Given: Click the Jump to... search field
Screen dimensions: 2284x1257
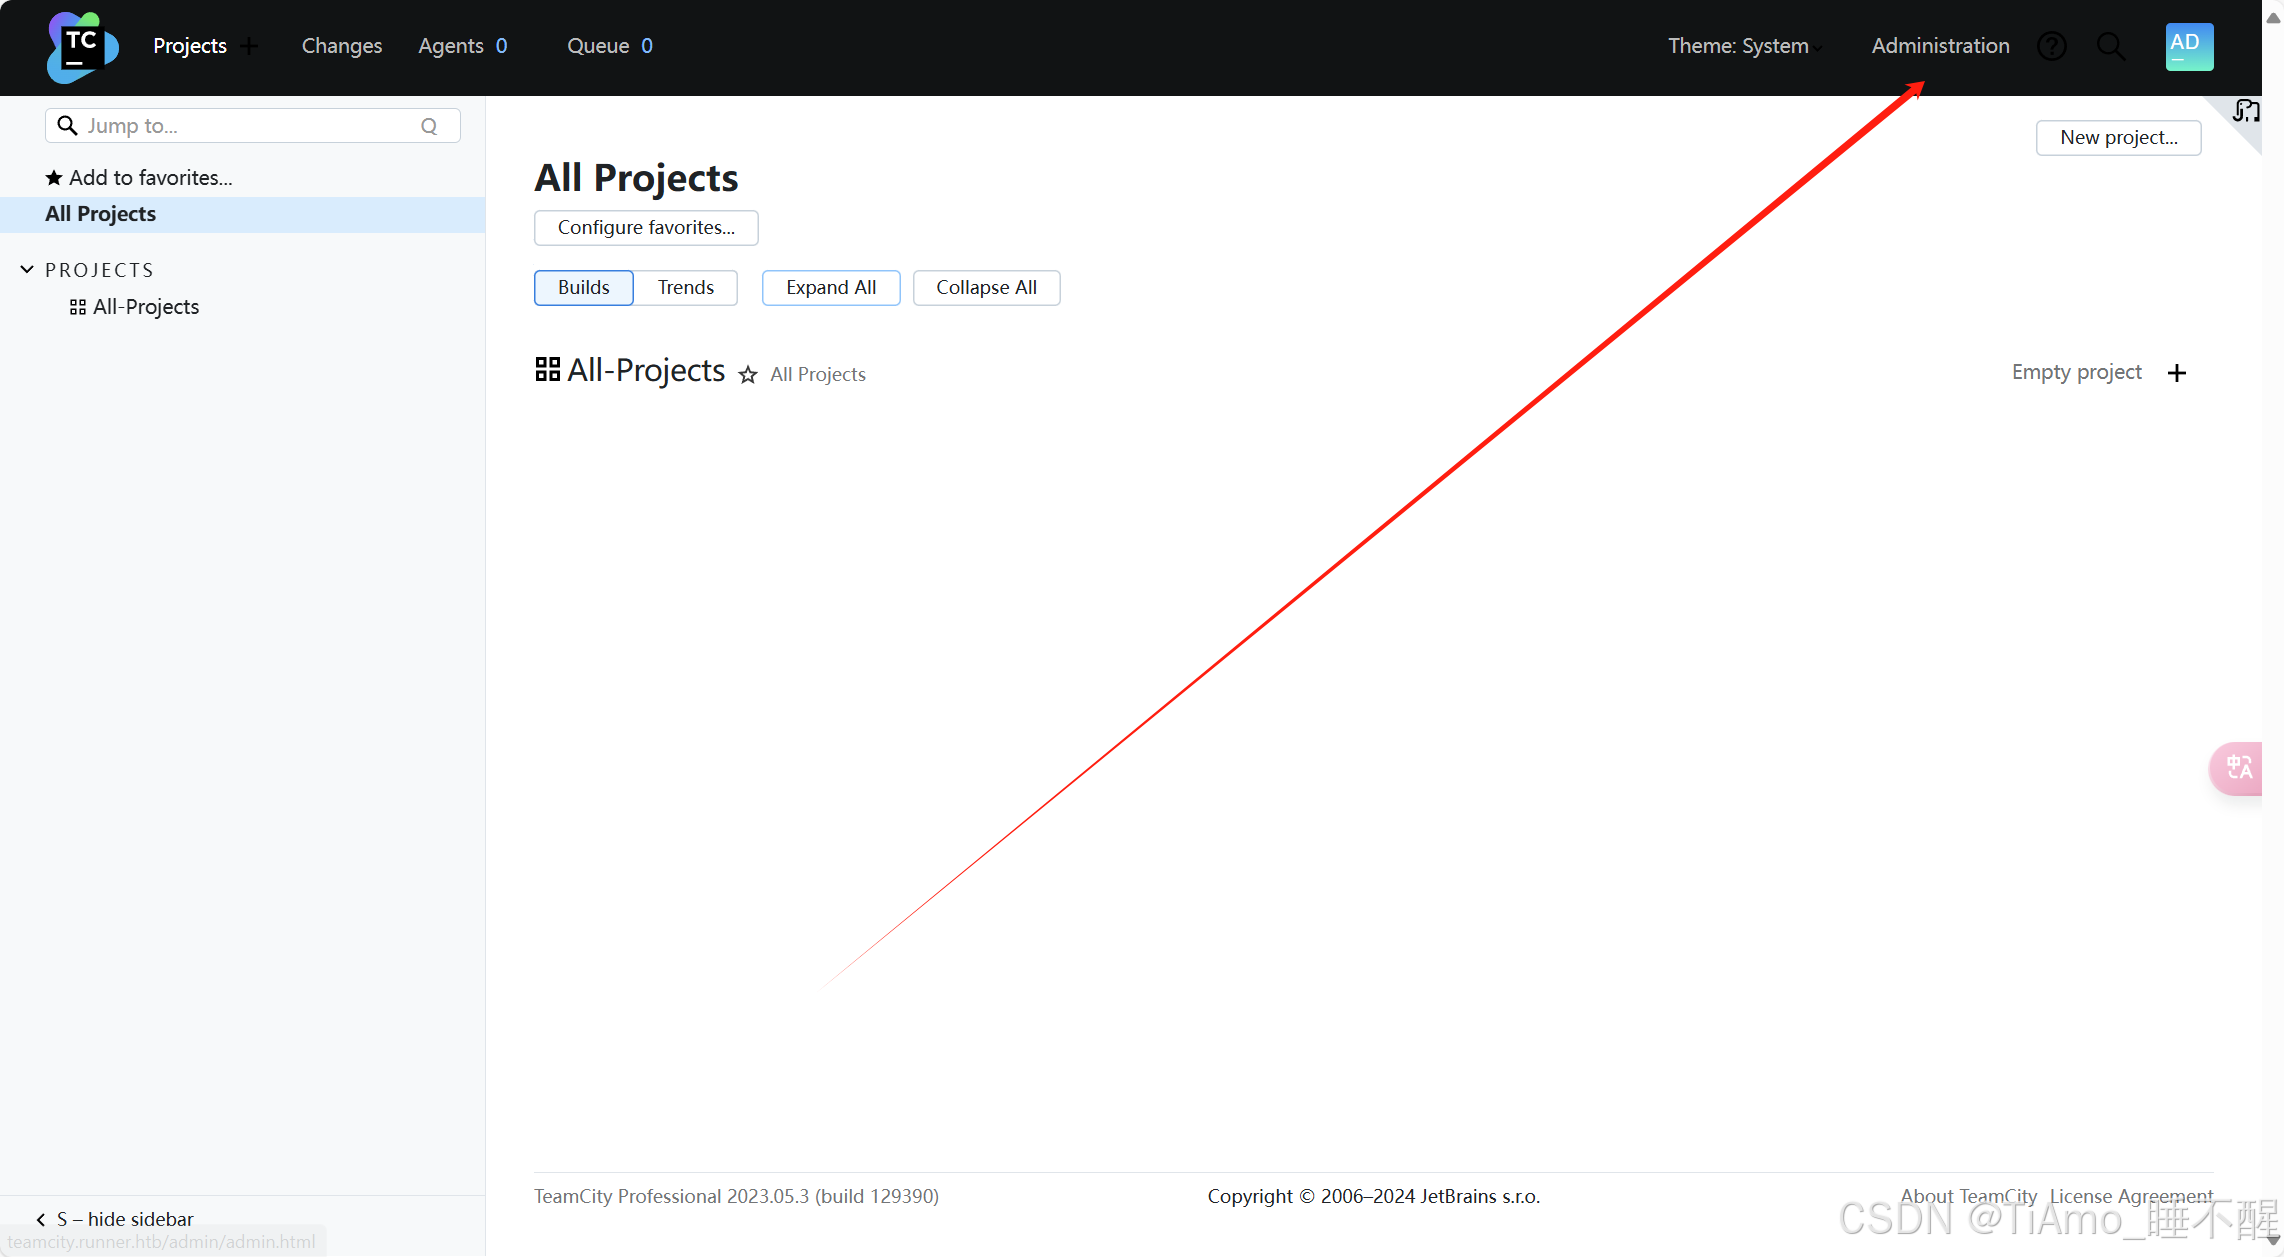Looking at the screenshot, I should tap(252, 126).
